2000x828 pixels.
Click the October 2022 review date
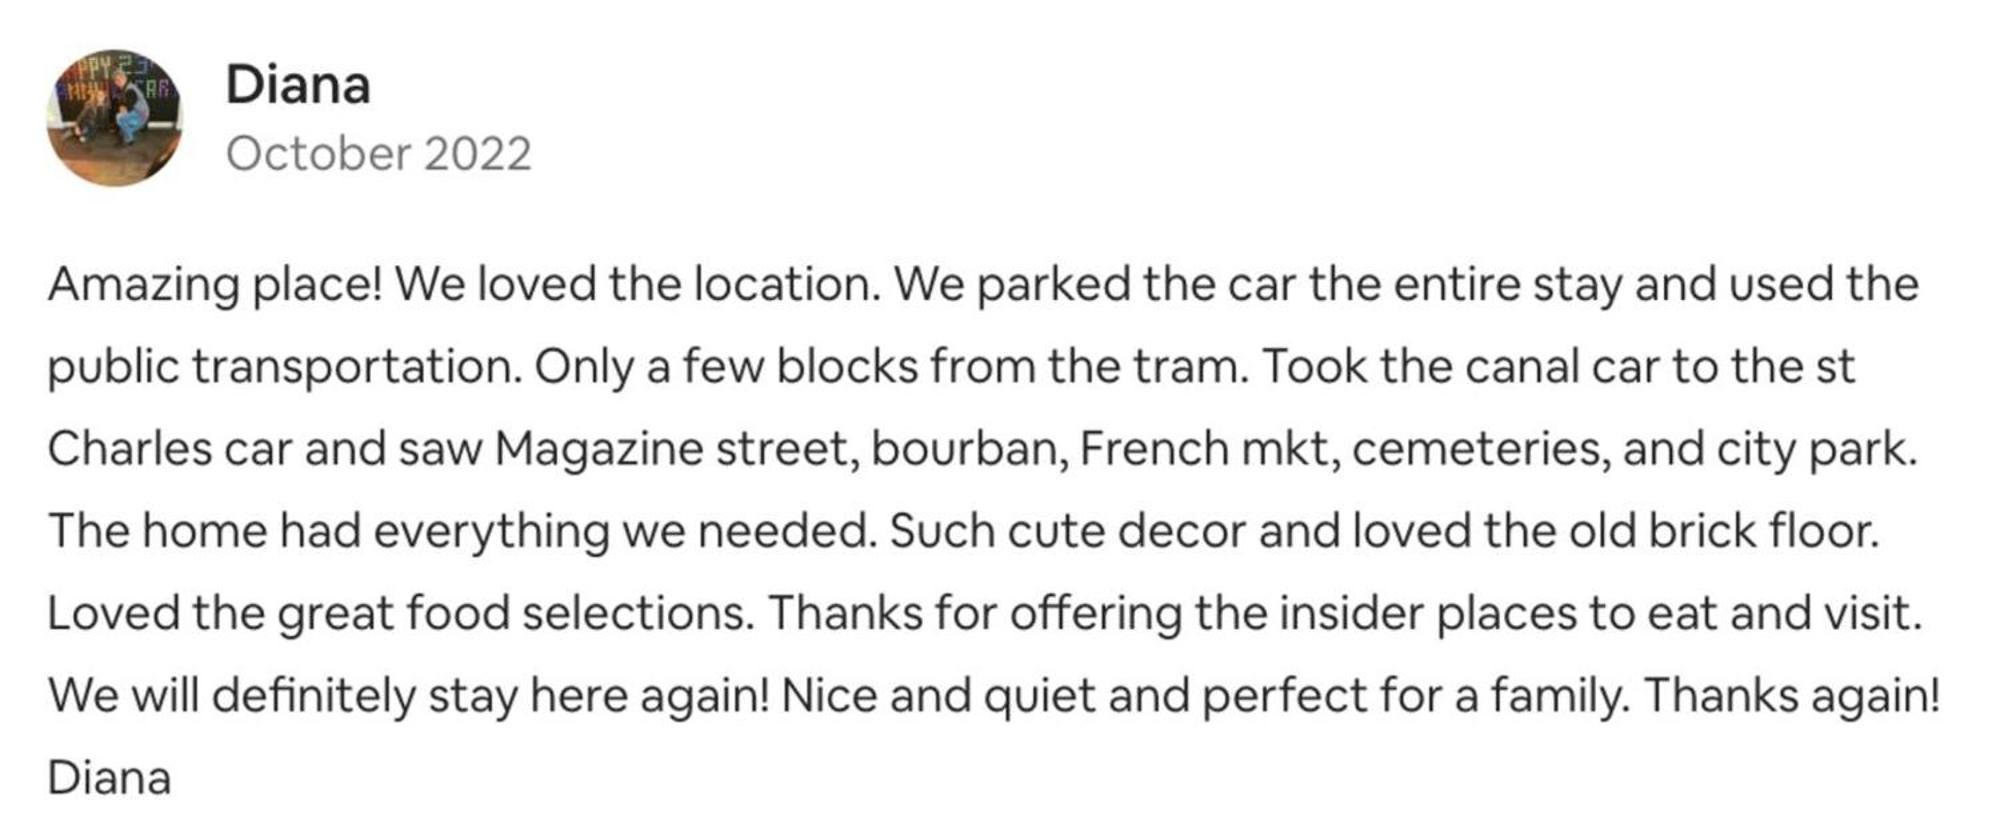378,154
